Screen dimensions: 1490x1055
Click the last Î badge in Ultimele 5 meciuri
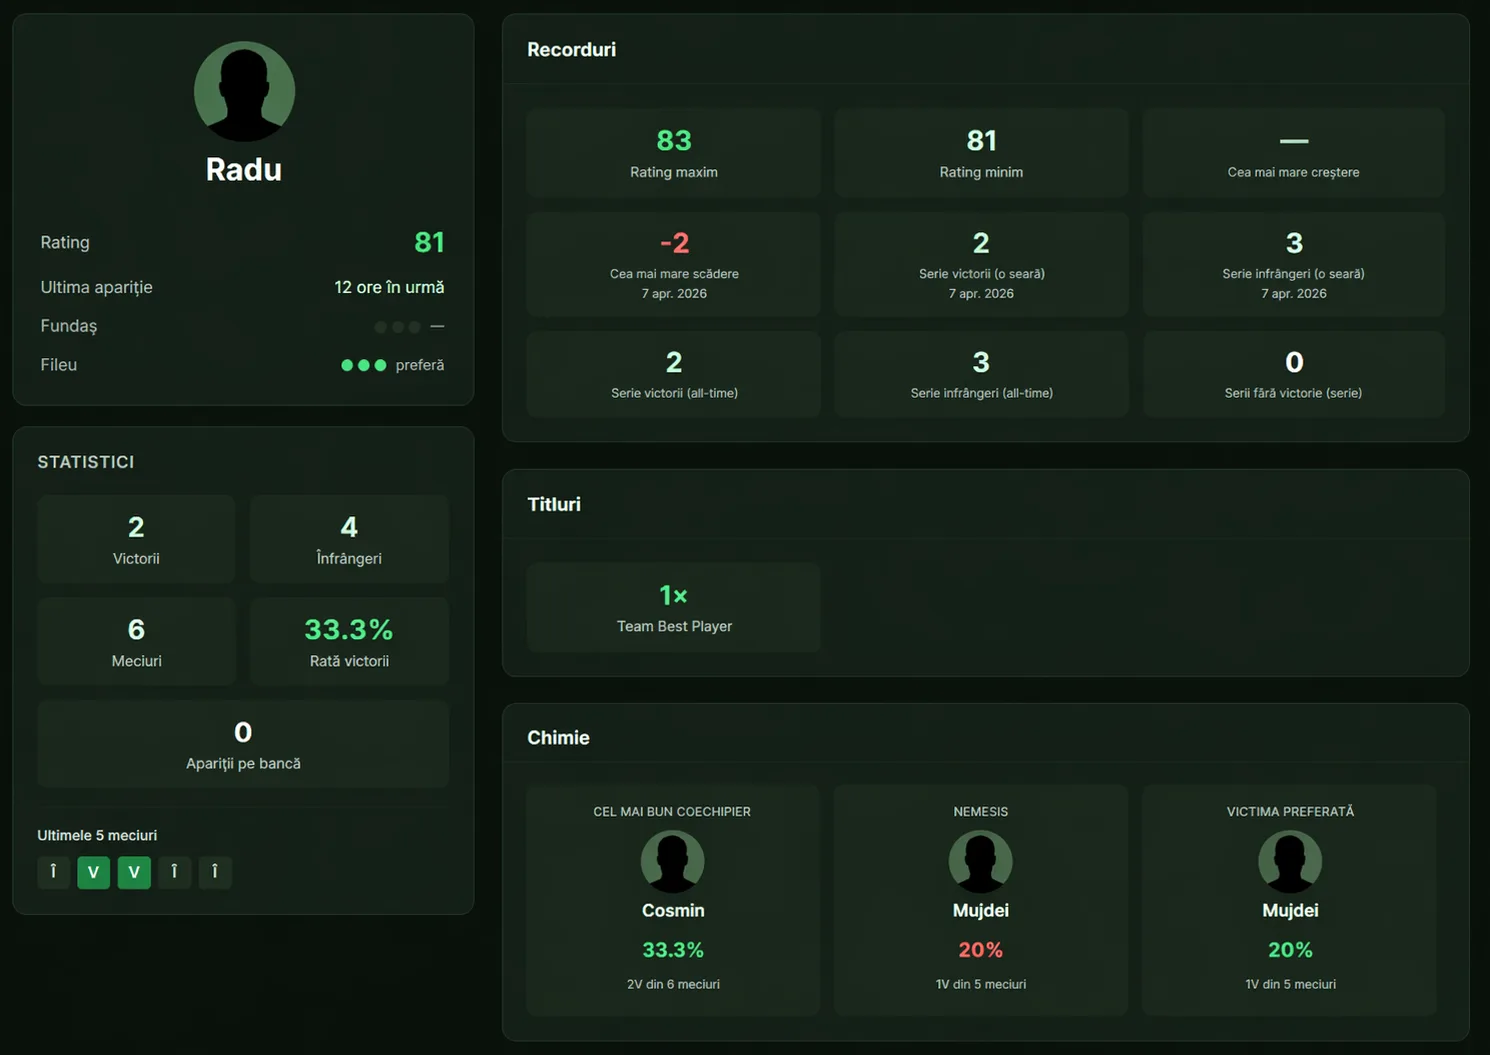(x=215, y=872)
